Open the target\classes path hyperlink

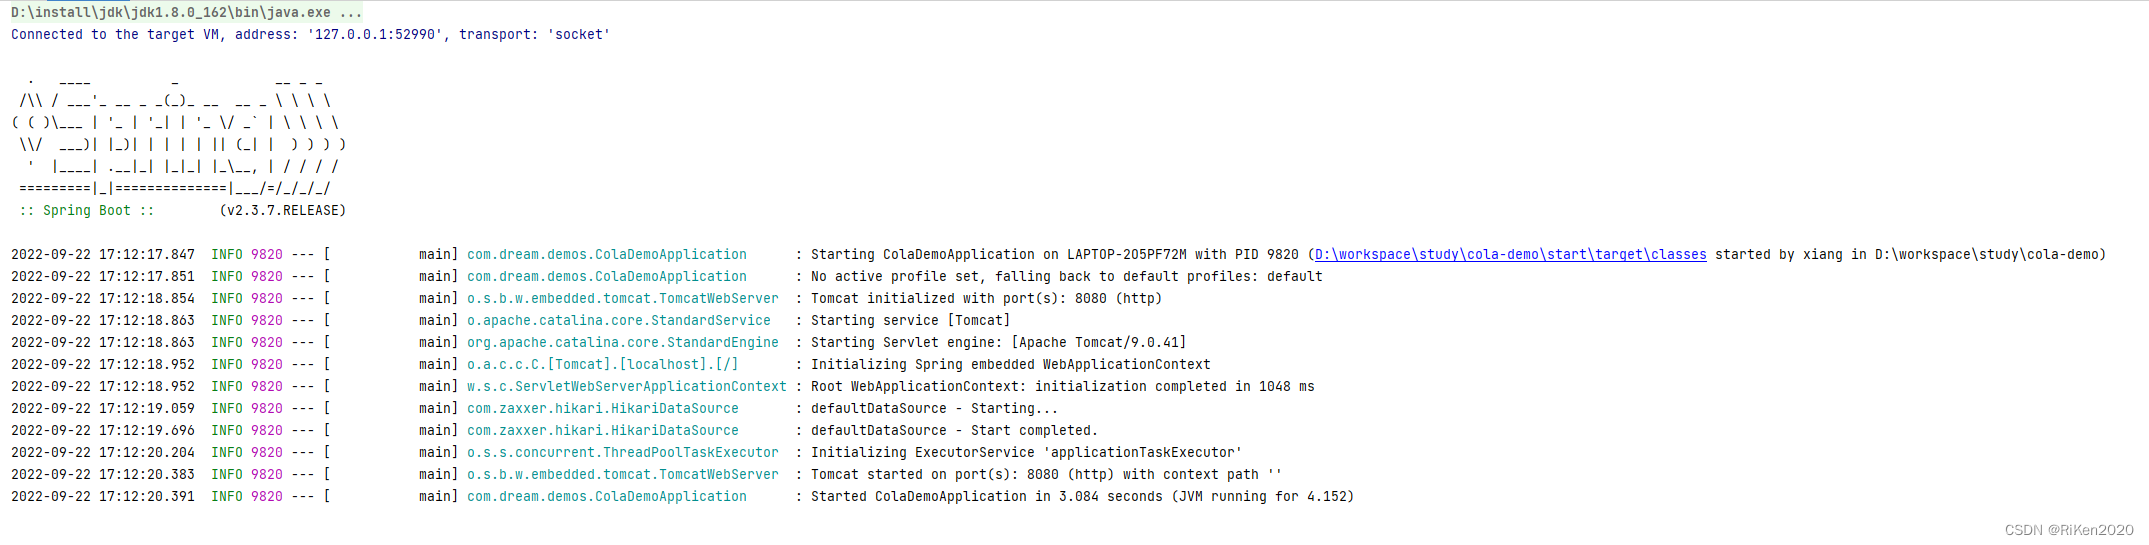click(x=1510, y=255)
